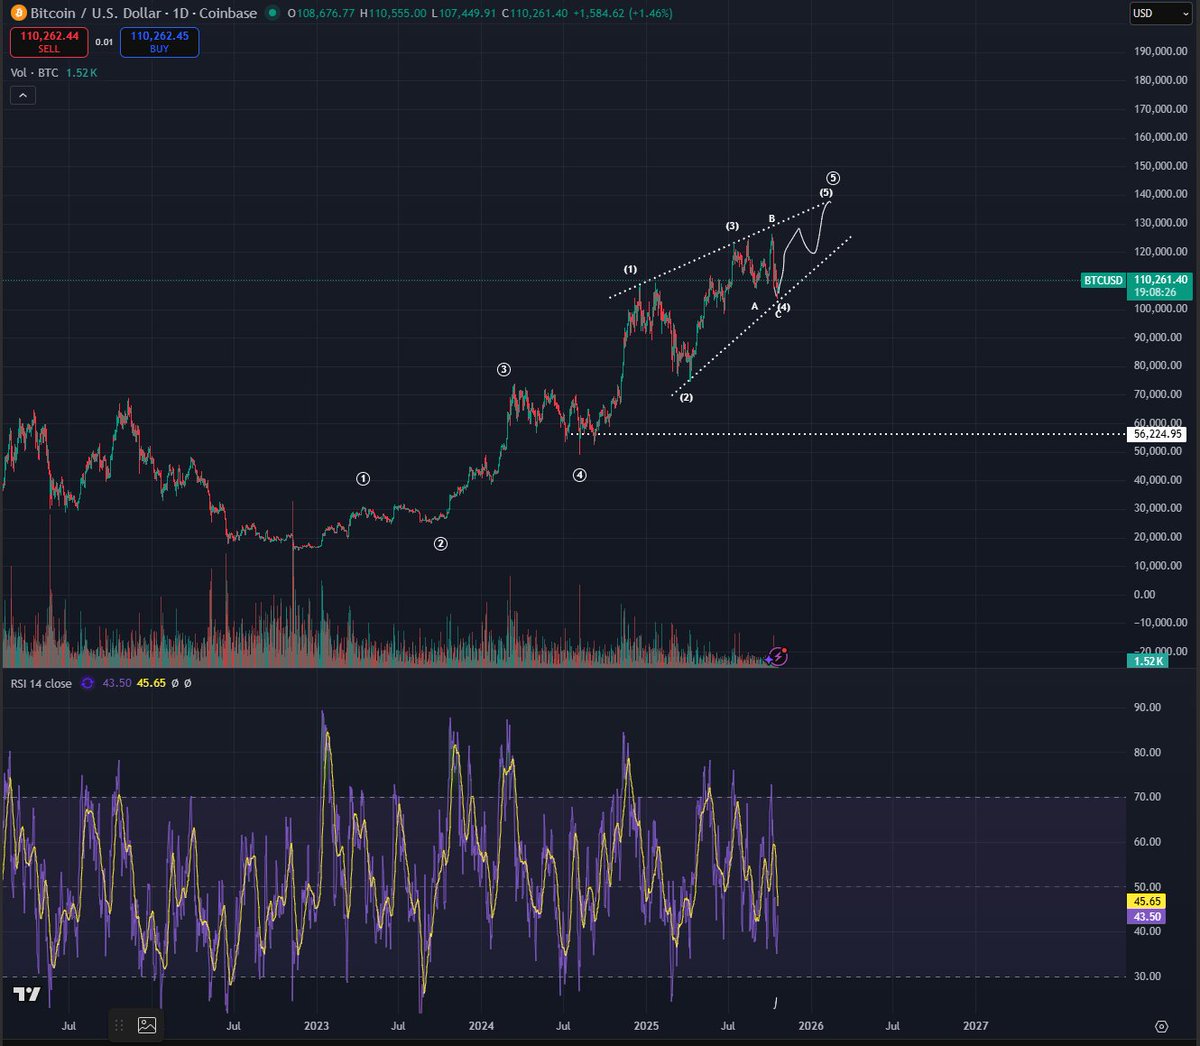Viewport: 1200px width, 1046px height.
Task: Open the USD currency dropdown at top right
Action: tap(1160, 13)
